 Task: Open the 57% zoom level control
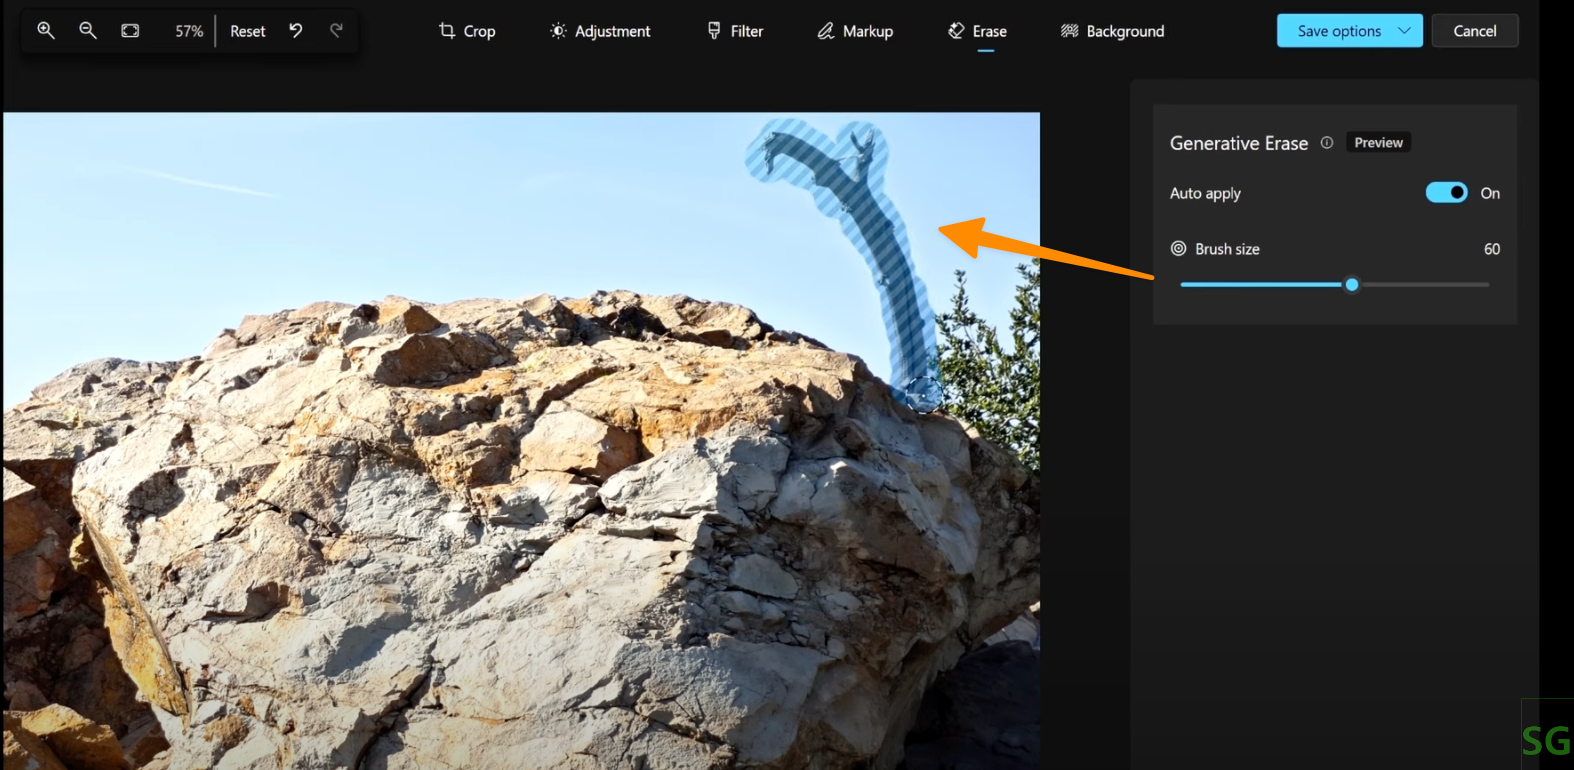189,31
